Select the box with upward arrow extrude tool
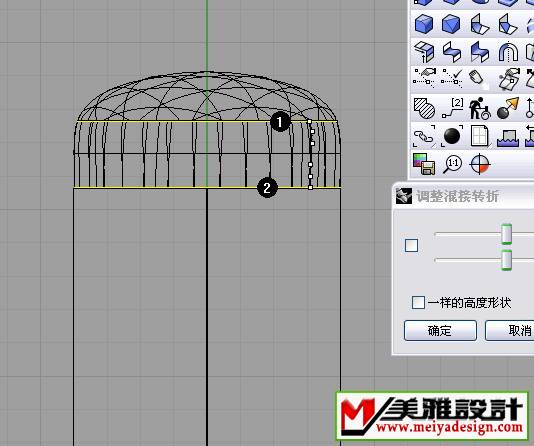This screenshot has height=446, width=534. (x=424, y=52)
